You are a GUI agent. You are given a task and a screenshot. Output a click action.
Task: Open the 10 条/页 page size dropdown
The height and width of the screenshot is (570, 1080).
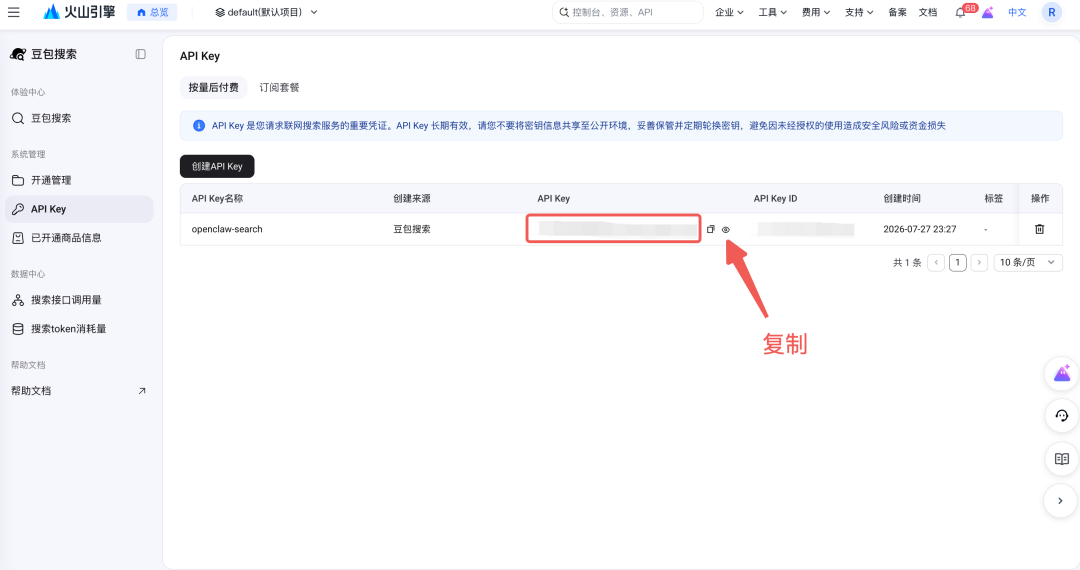click(1028, 262)
